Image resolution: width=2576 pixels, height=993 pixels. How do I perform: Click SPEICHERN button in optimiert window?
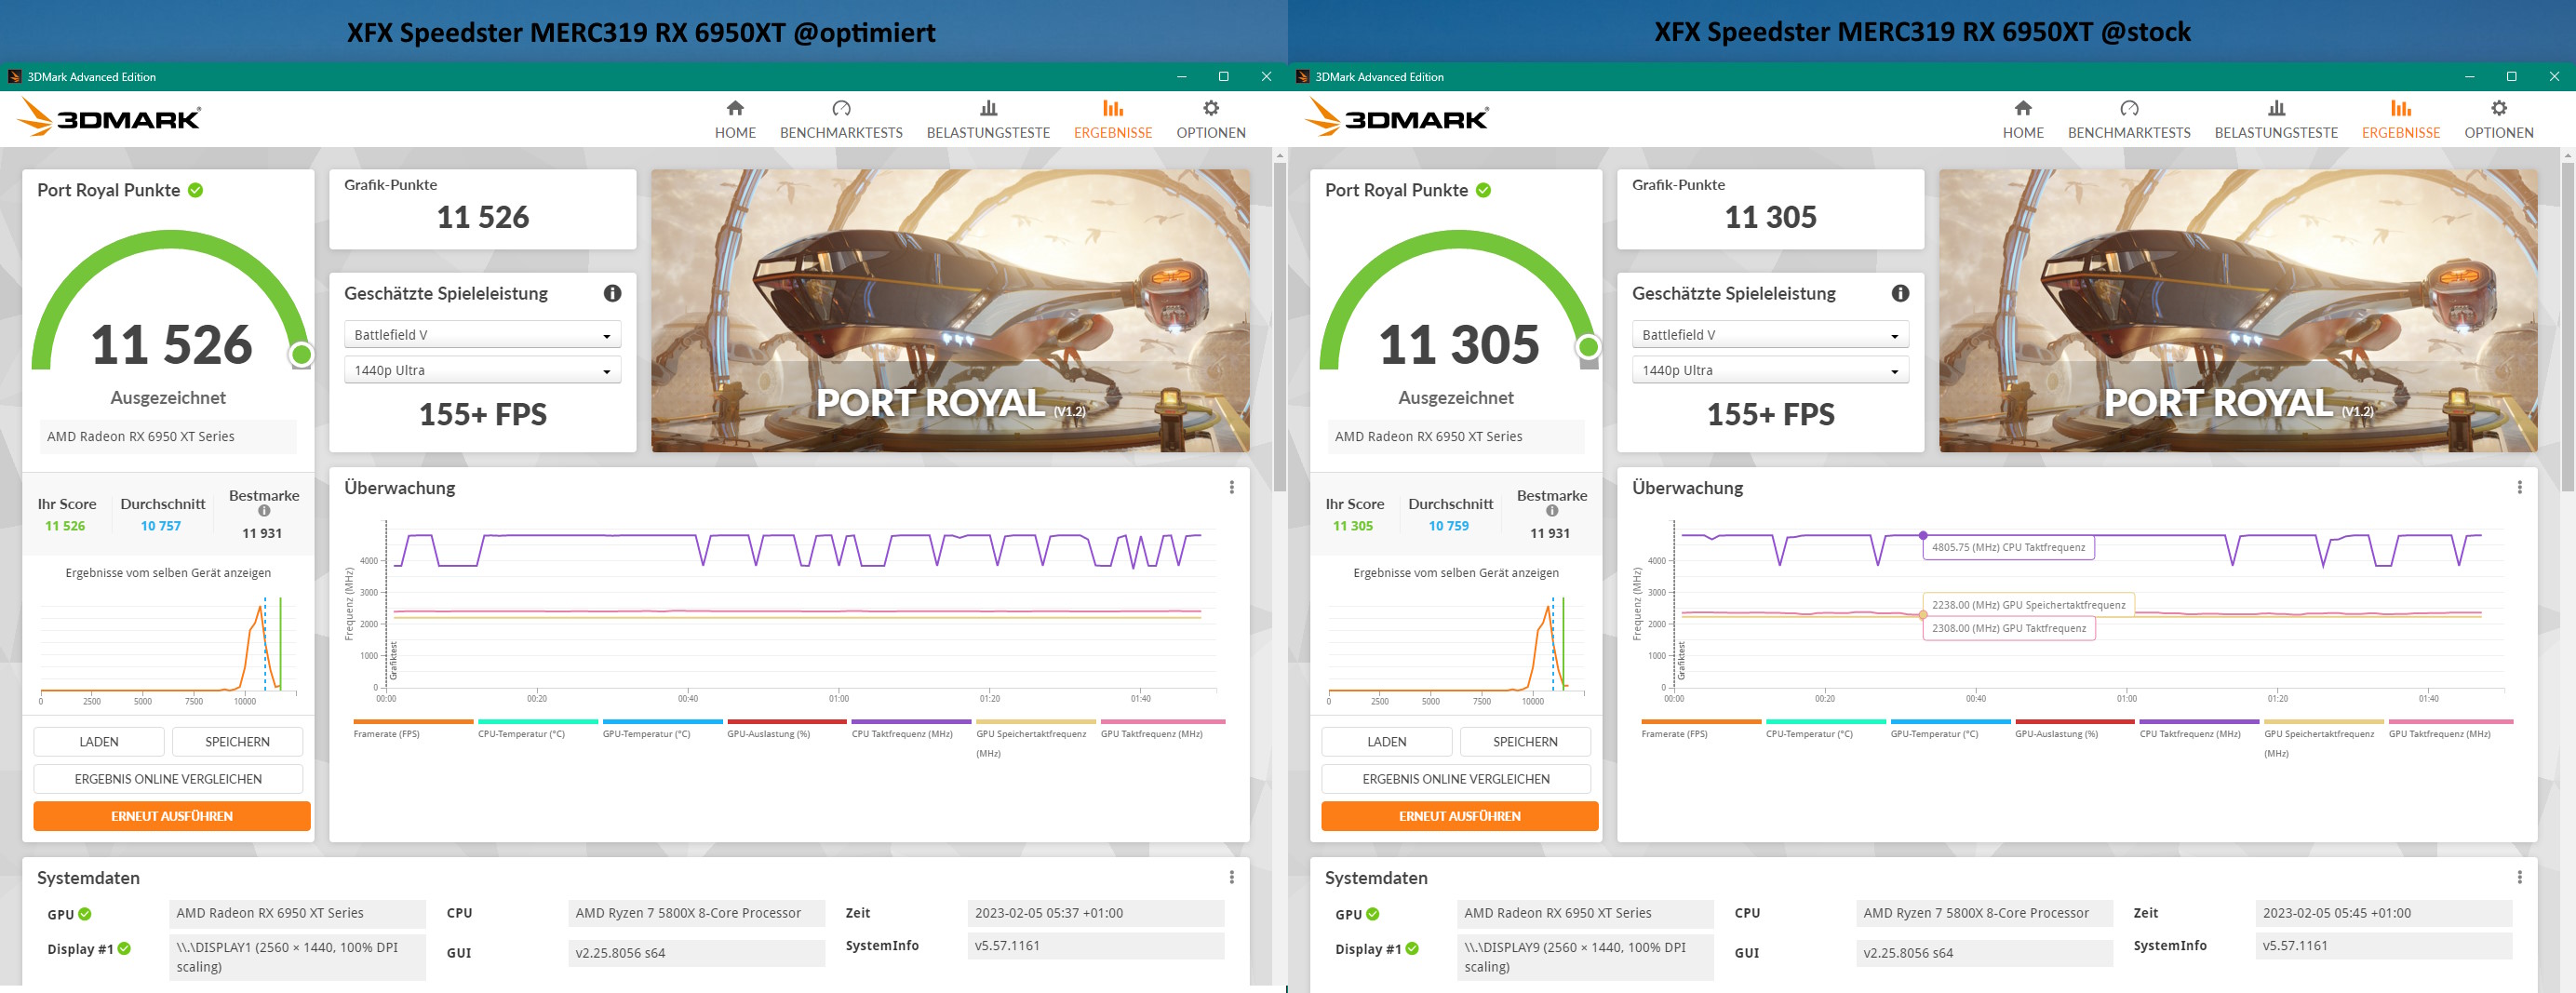point(237,742)
